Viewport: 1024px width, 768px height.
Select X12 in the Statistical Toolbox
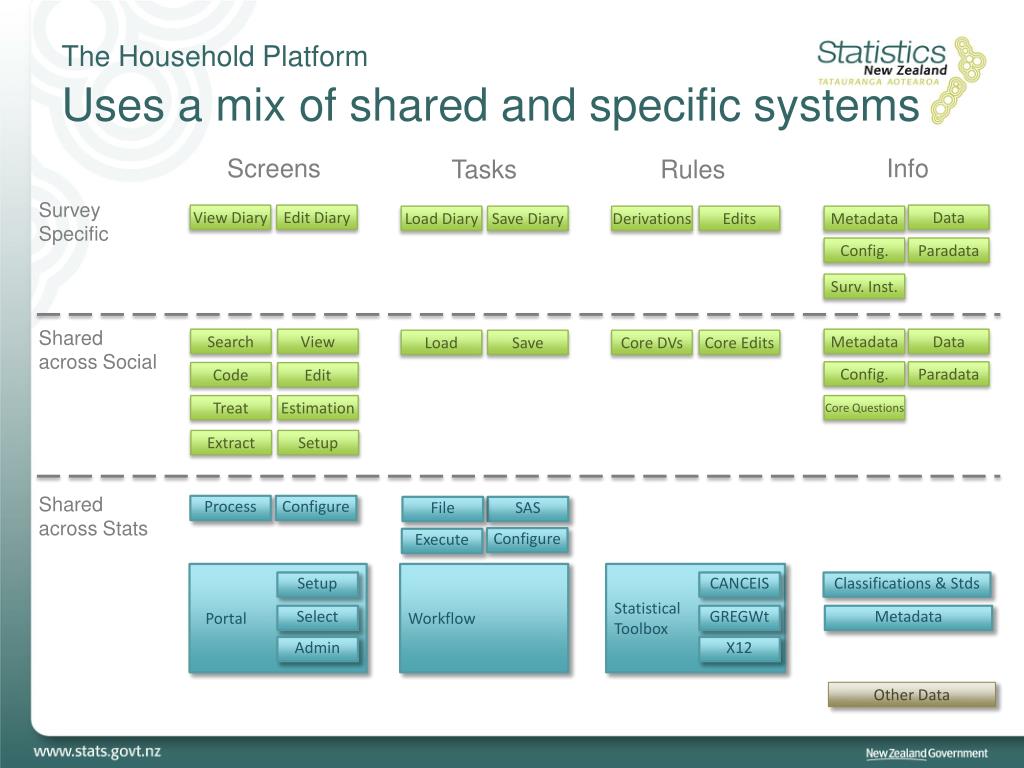click(739, 648)
